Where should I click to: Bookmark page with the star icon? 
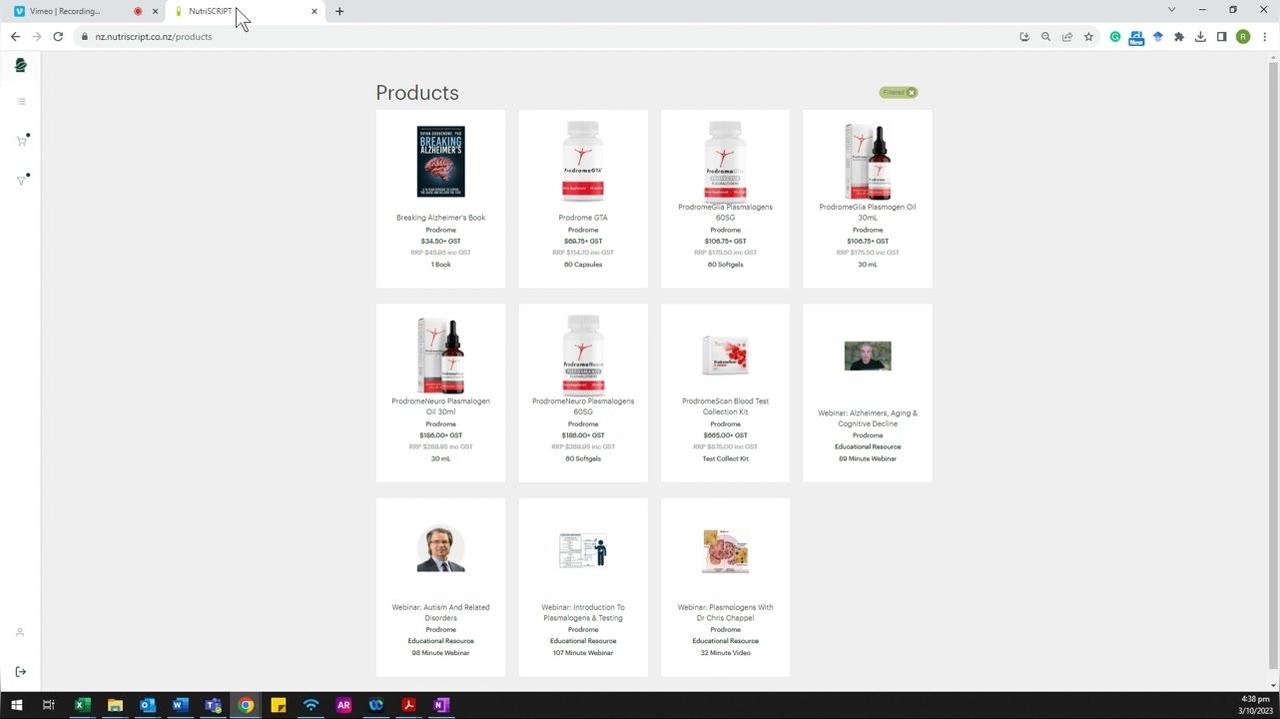coord(1089,37)
